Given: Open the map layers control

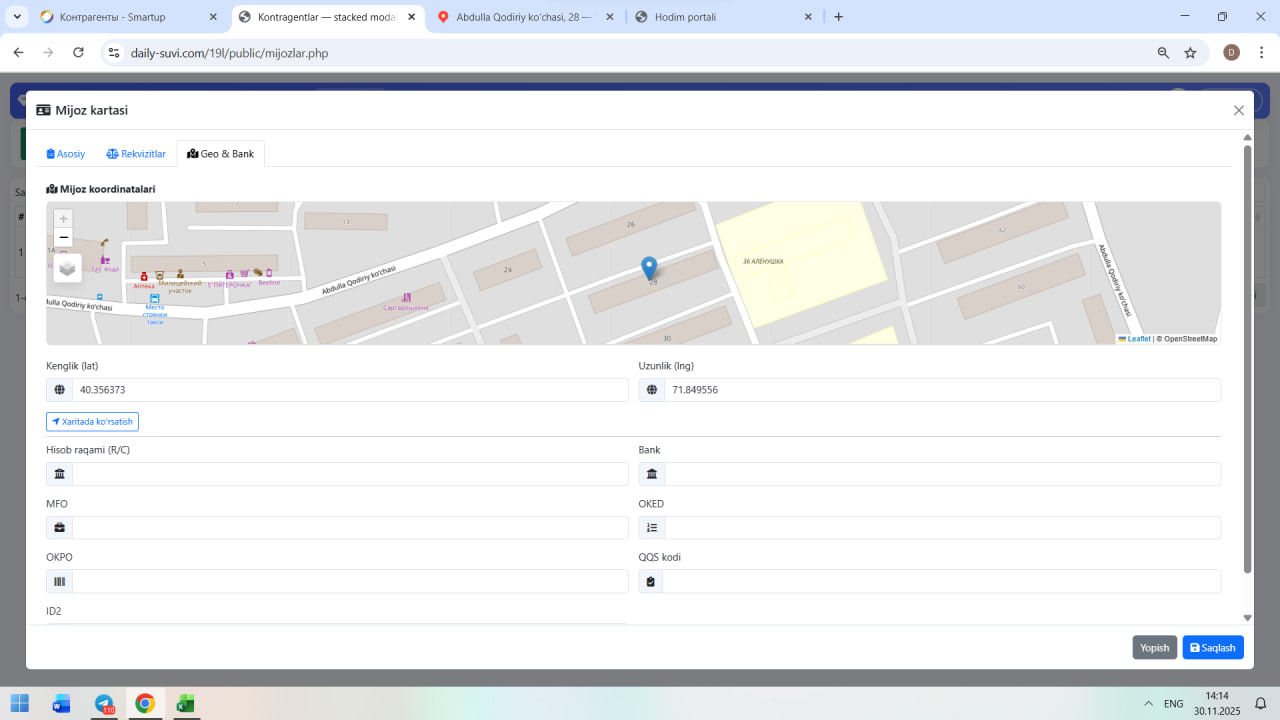Looking at the screenshot, I should click(x=67, y=268).
